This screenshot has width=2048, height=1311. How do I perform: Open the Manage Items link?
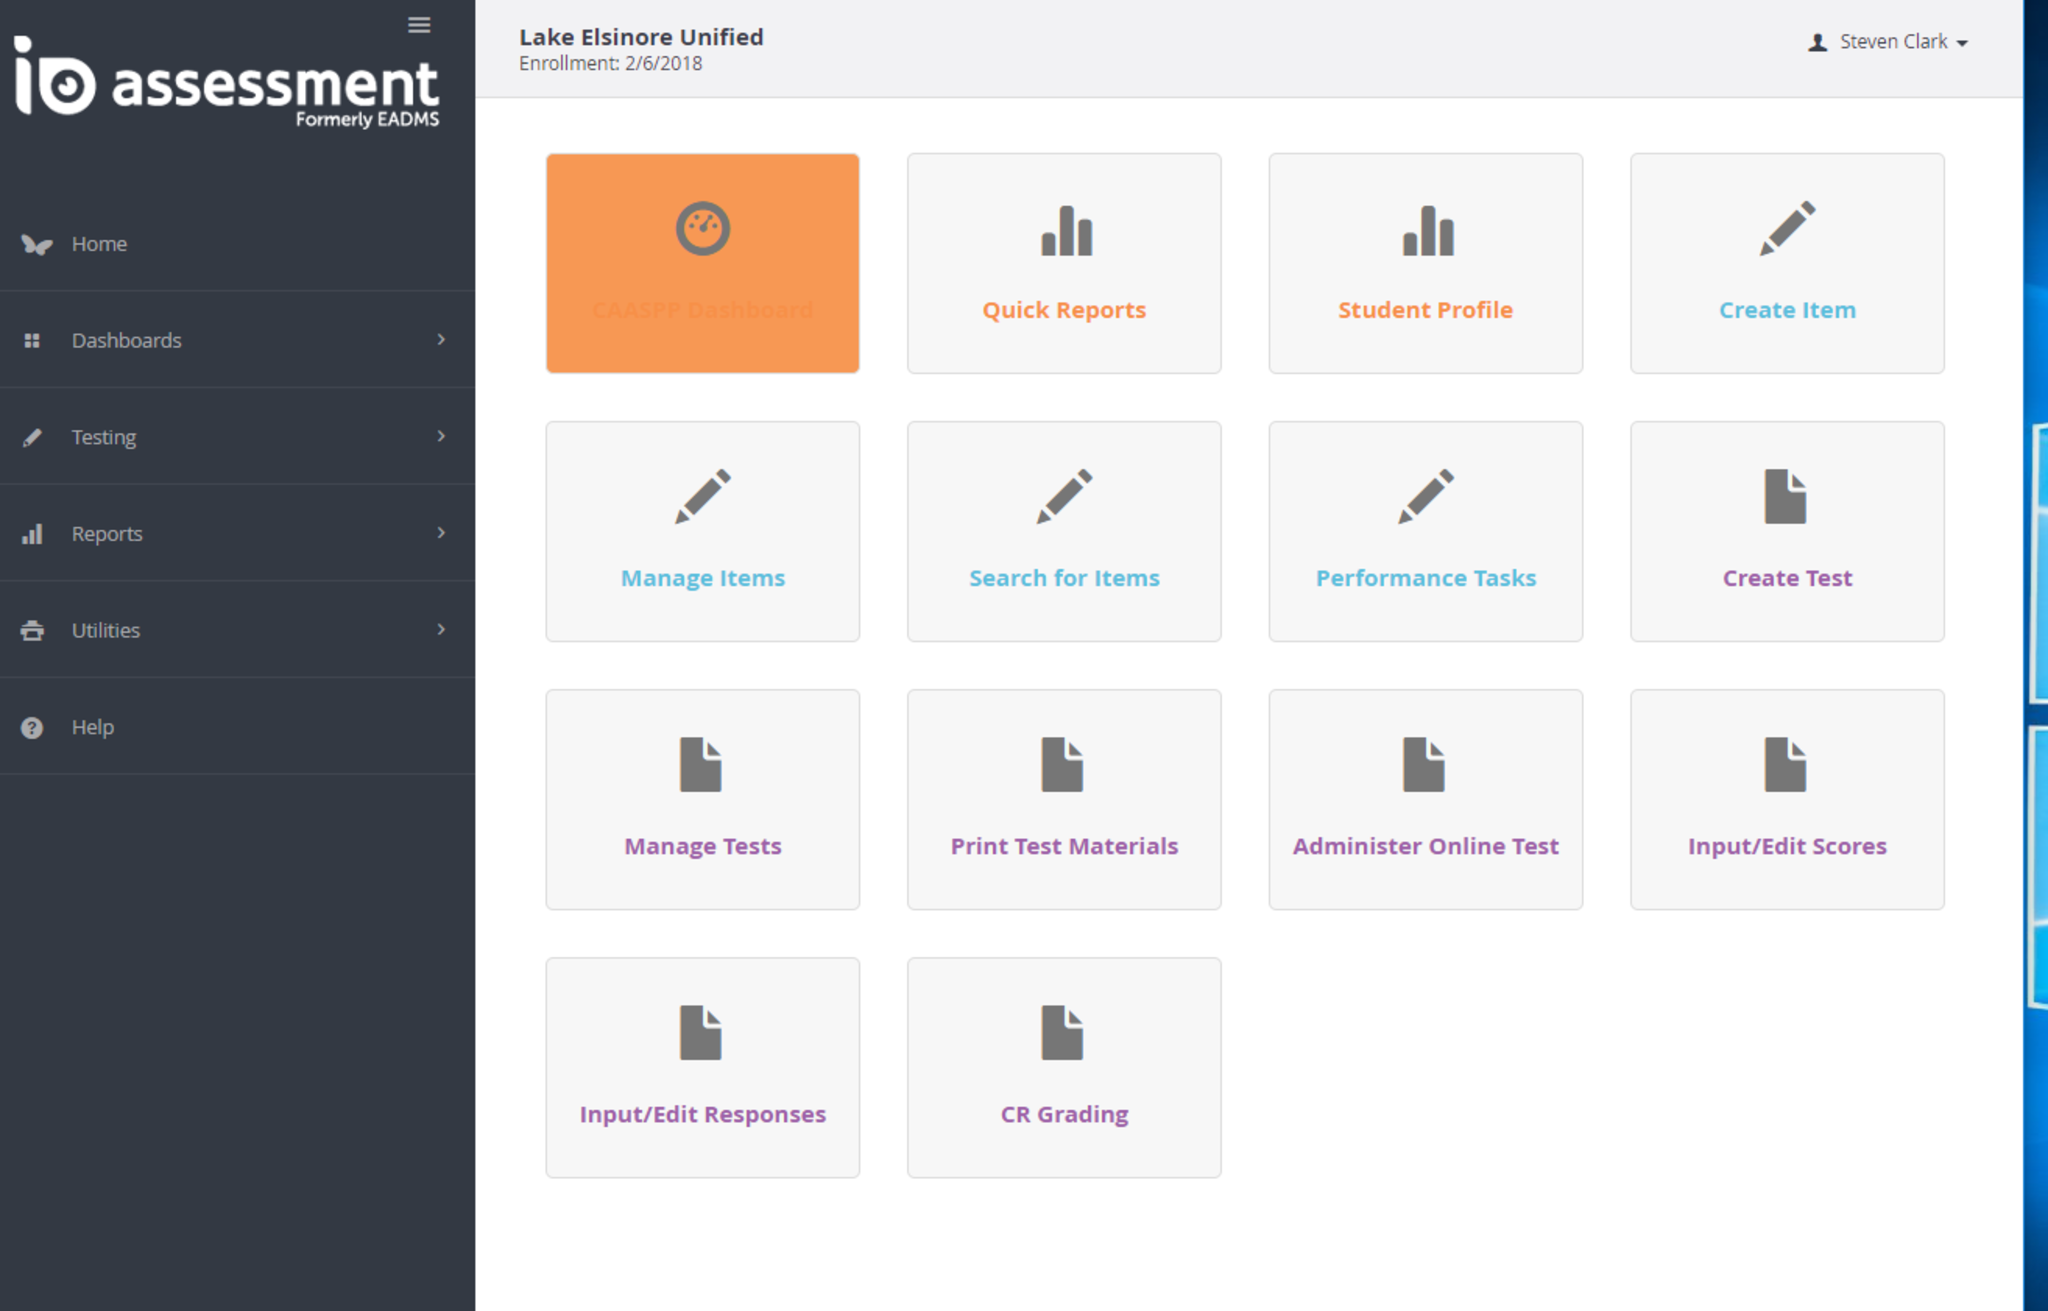[x=702, y=578]
